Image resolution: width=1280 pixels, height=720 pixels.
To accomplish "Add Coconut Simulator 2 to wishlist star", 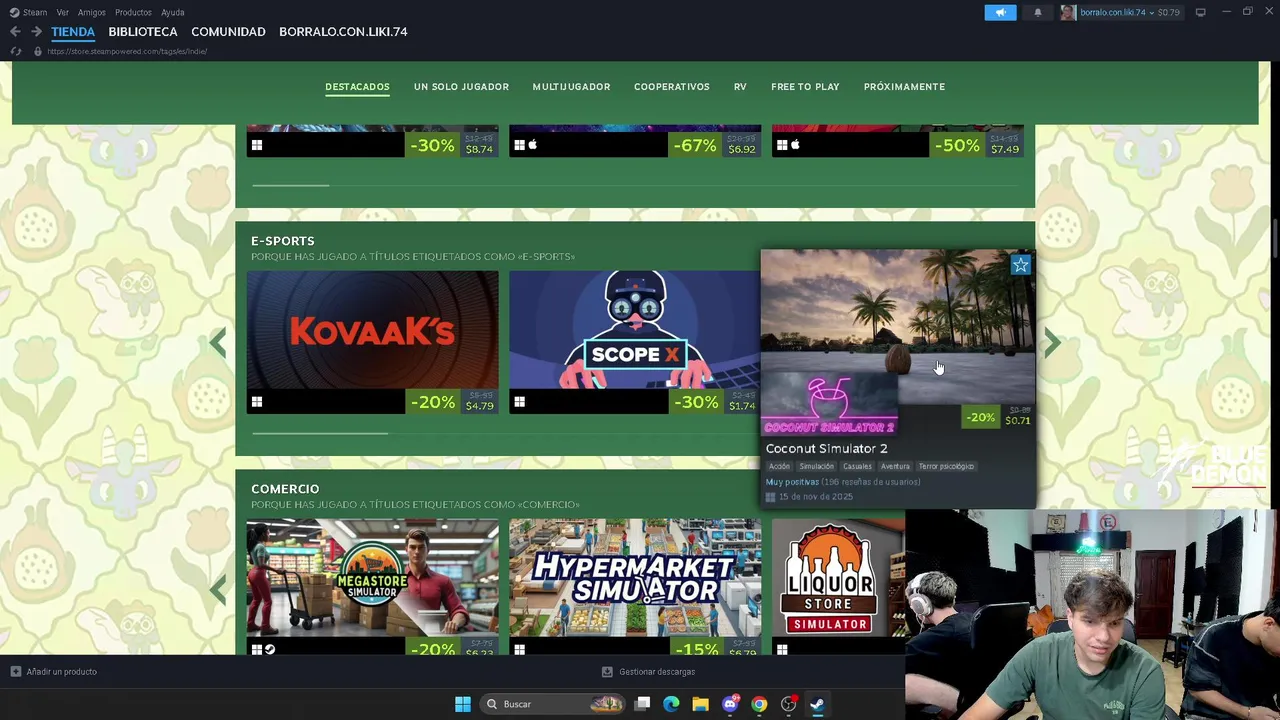I will 1020,265.
